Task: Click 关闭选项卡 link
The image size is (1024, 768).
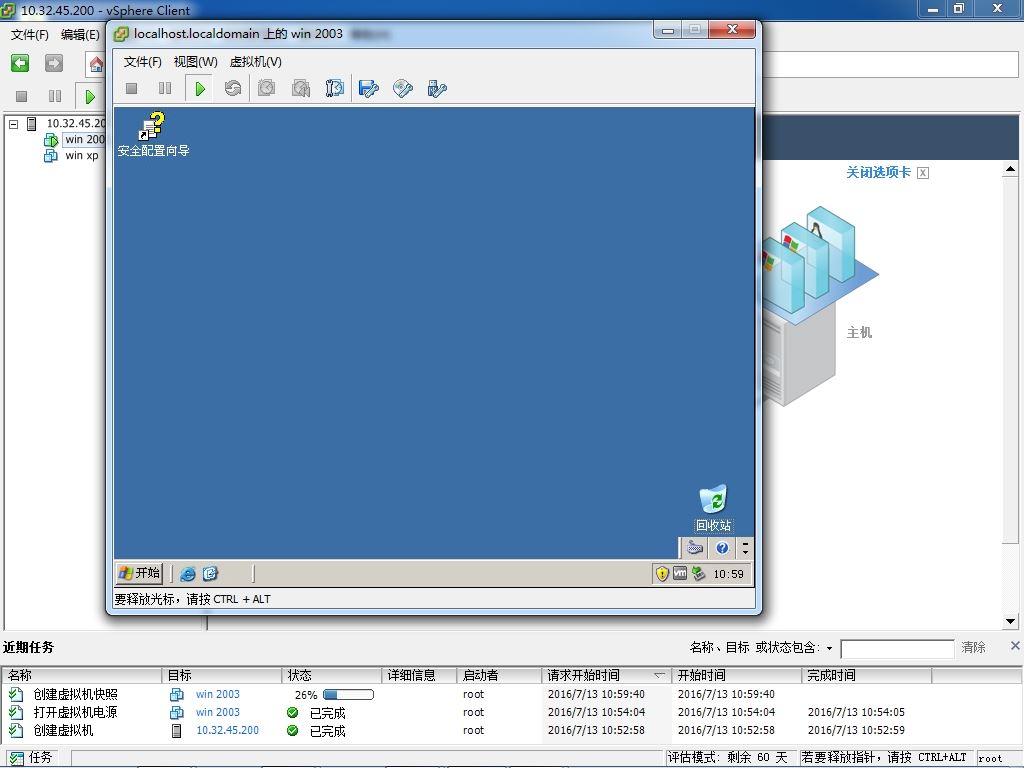Action: (878, 172)
